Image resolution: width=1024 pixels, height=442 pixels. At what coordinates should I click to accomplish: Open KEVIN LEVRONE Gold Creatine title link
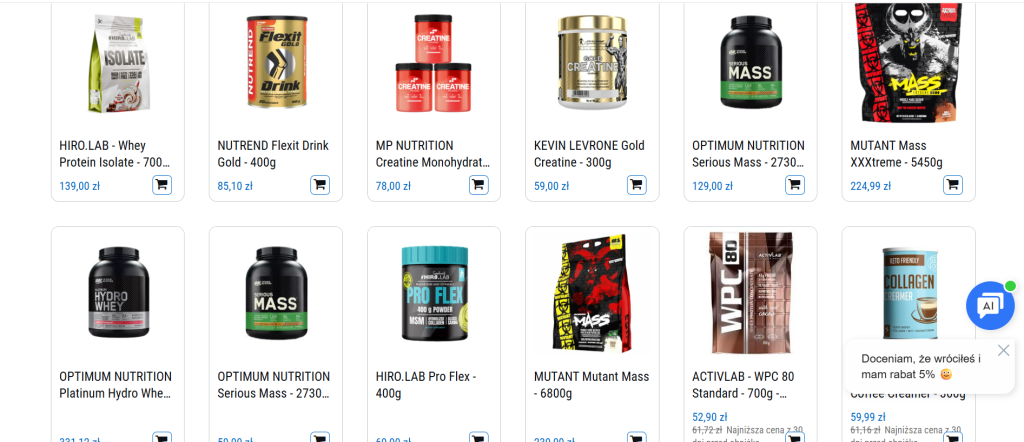pyautogui.click(x=589, y=153)
